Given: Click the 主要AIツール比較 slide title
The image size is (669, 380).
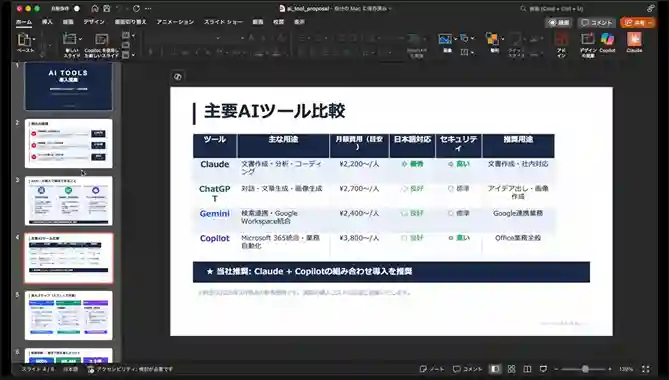Looking at the screenshot, I should tap(274, 111).
